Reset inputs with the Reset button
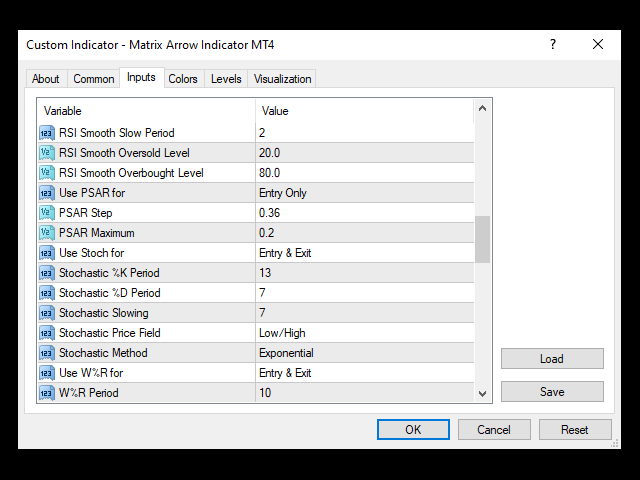 (575, 429)
